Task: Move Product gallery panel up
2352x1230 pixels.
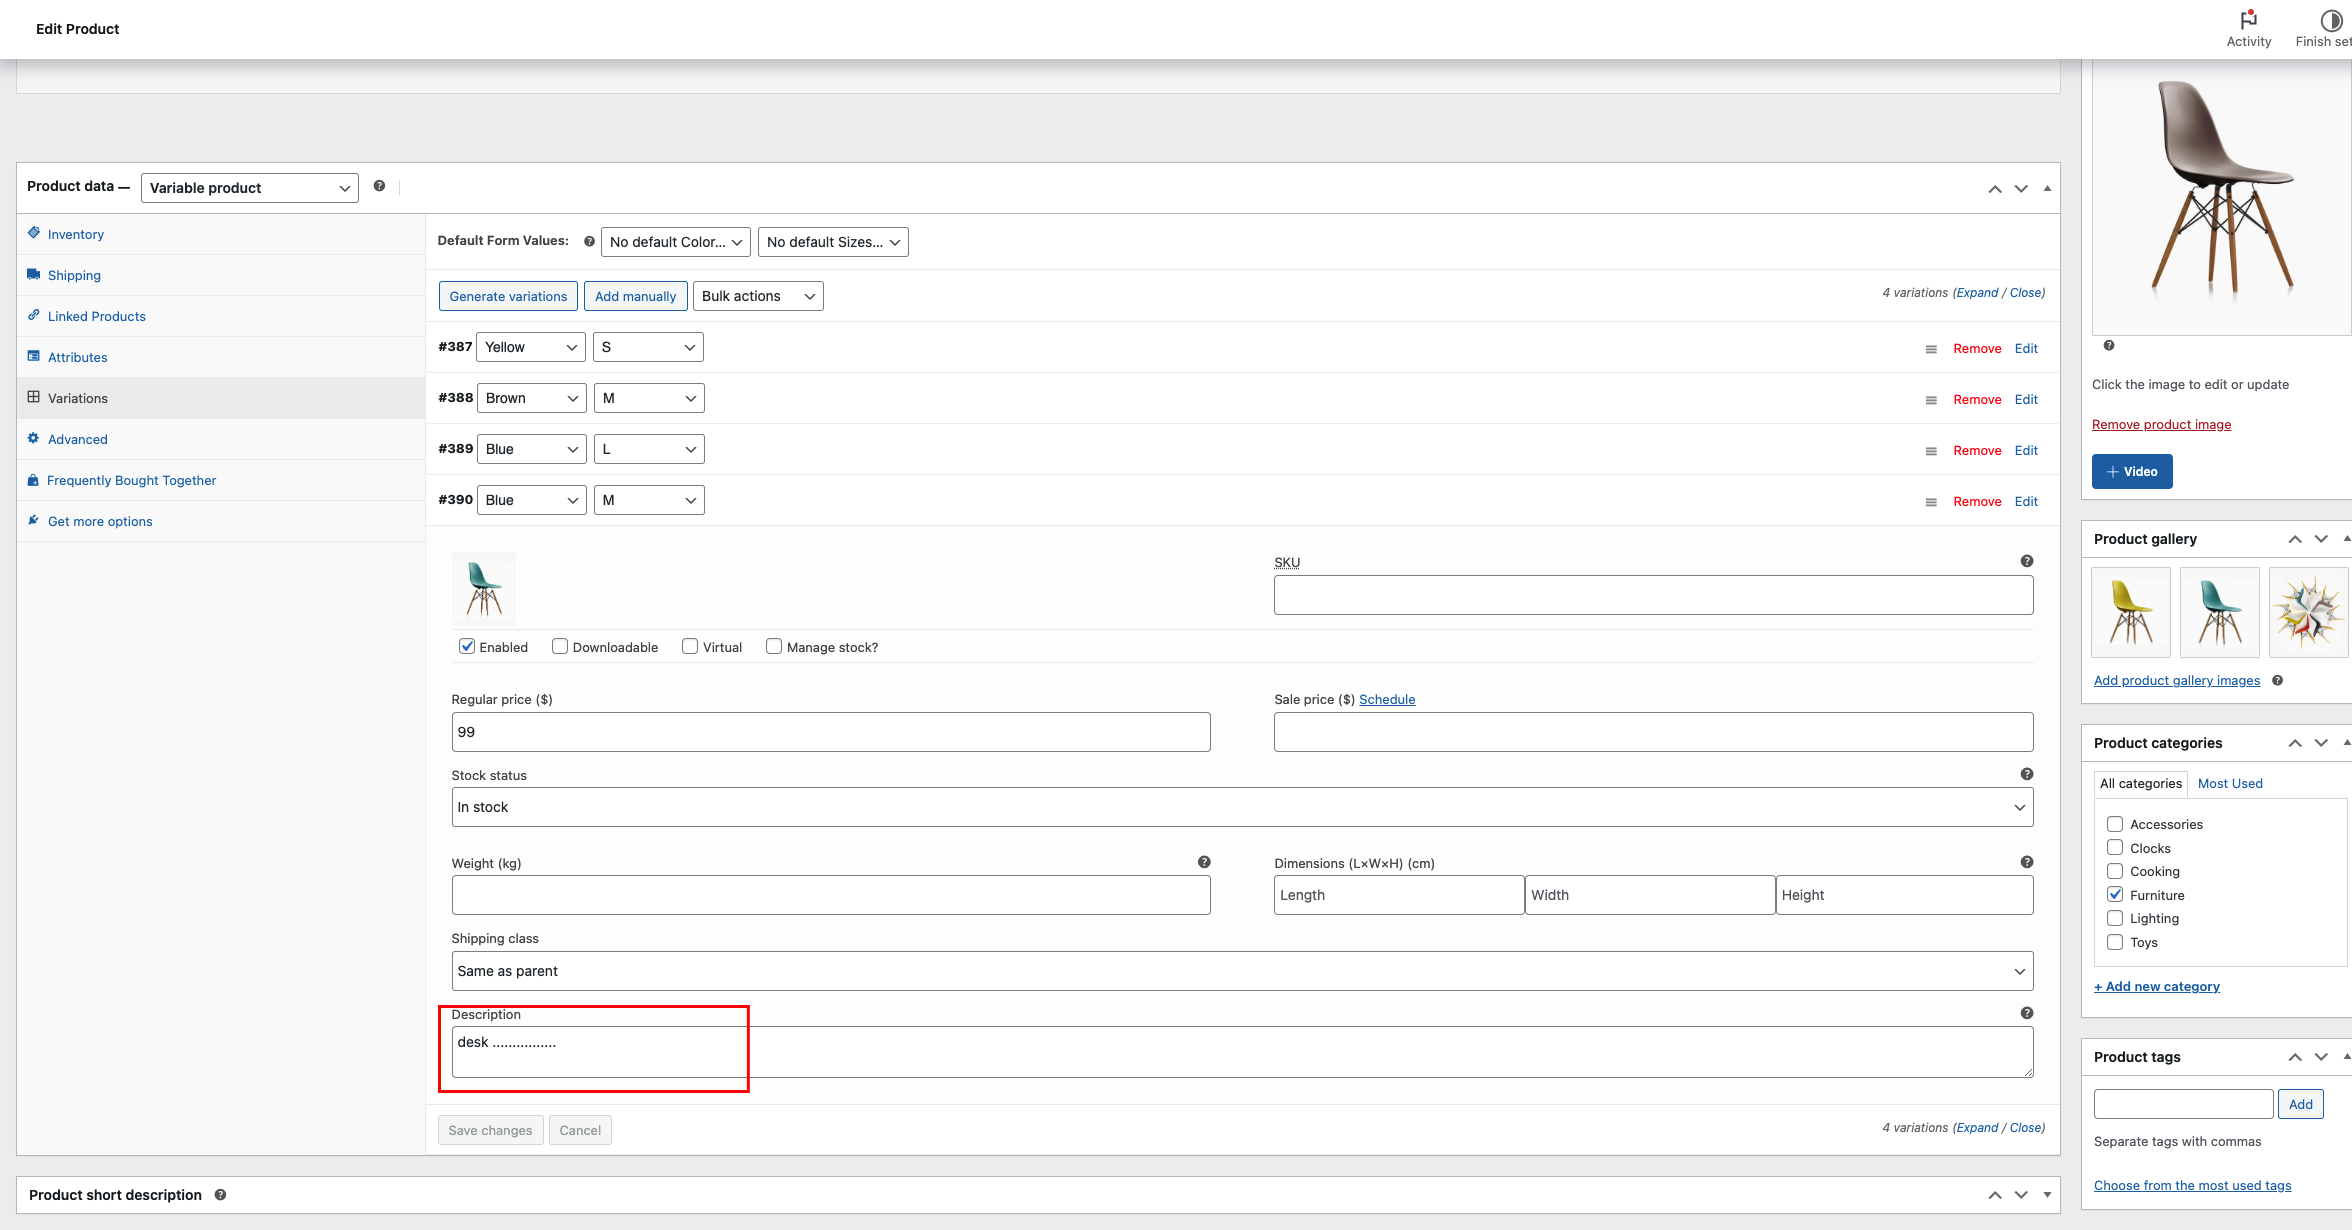Action: tap(2295, 539)
